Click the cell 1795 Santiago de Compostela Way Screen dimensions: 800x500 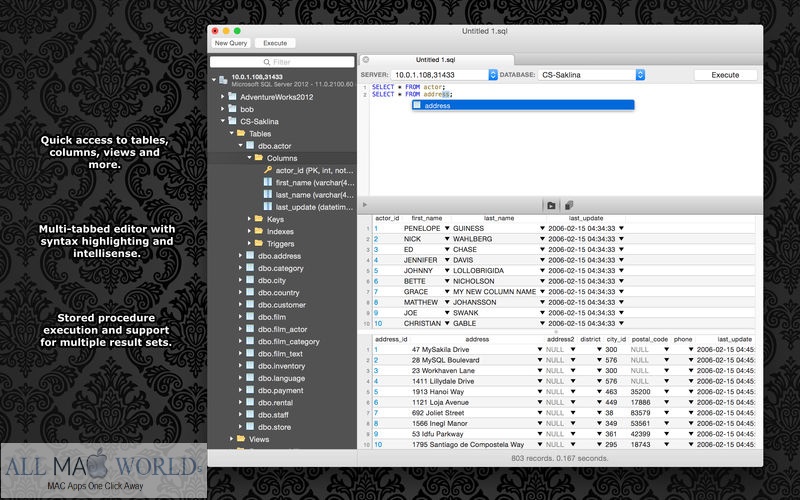468,444
